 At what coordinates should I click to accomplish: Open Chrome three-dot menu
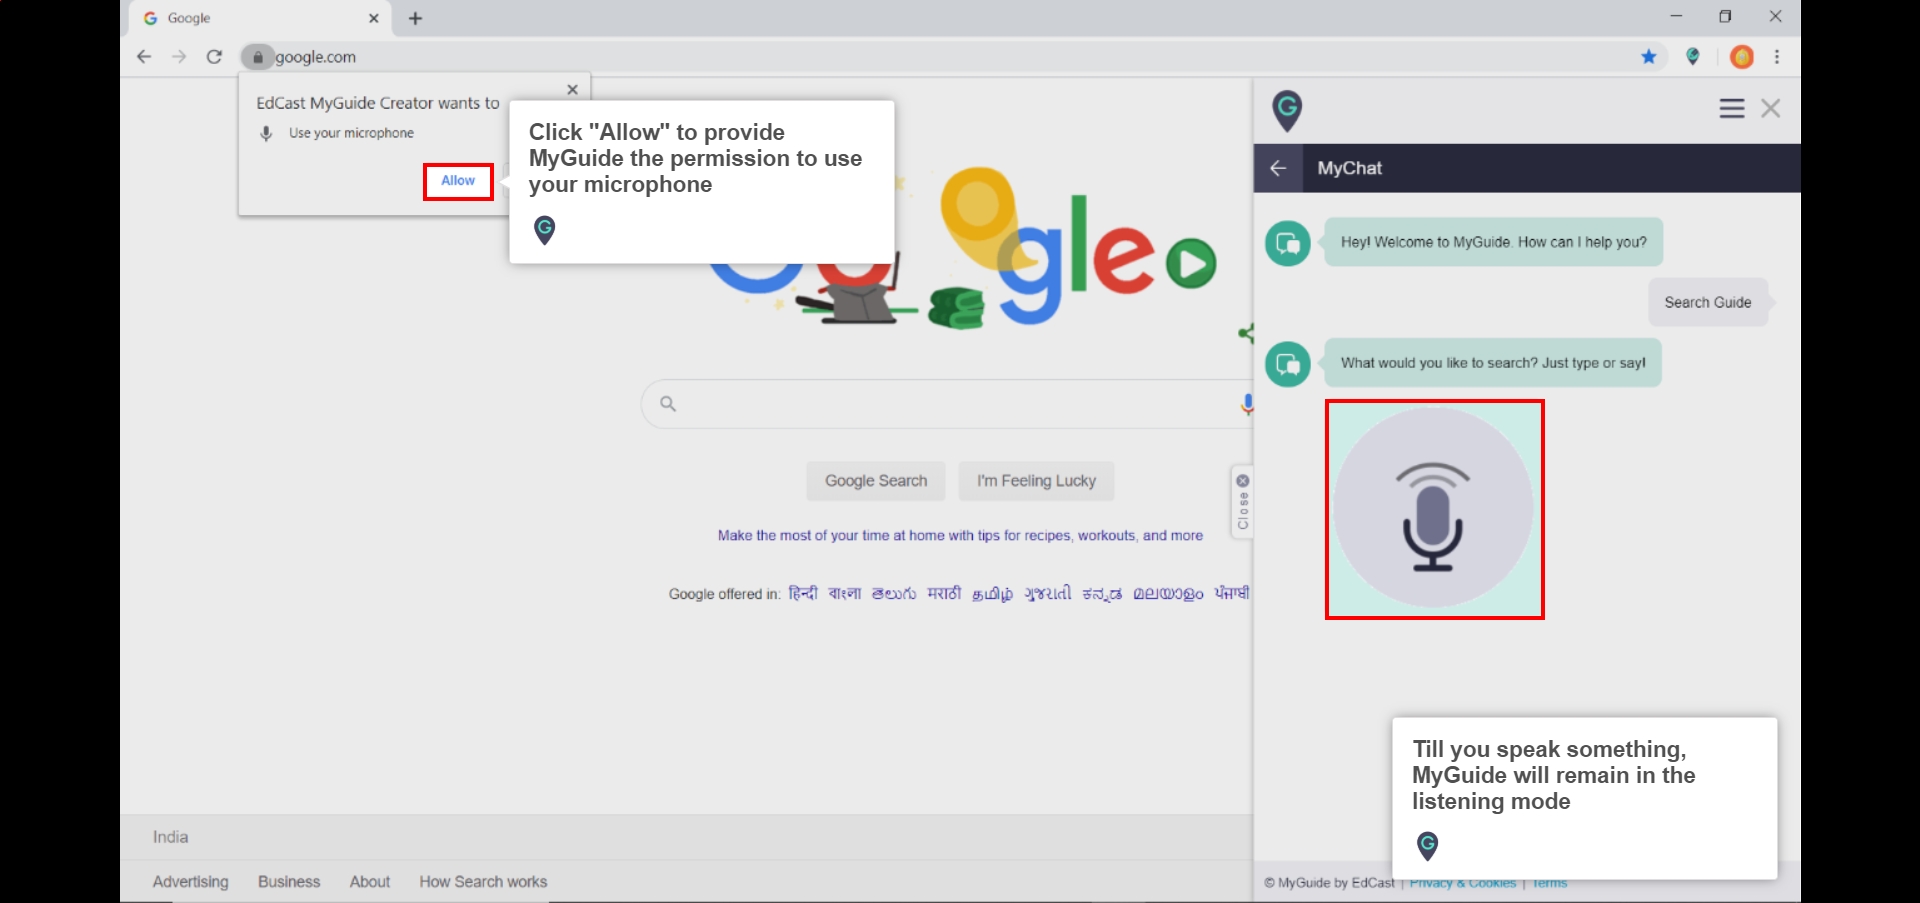[x=1777, y=57]
